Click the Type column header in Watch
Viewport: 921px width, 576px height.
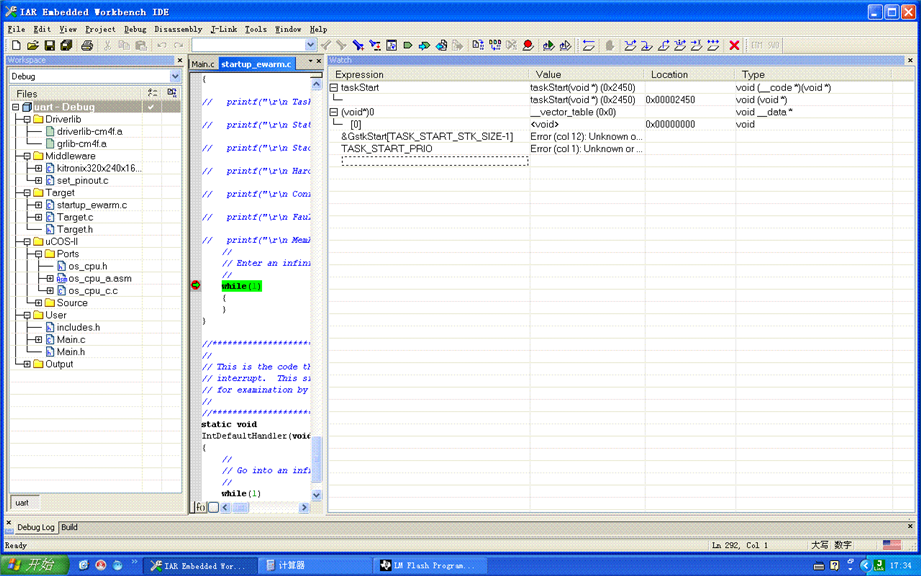point(814,75)
